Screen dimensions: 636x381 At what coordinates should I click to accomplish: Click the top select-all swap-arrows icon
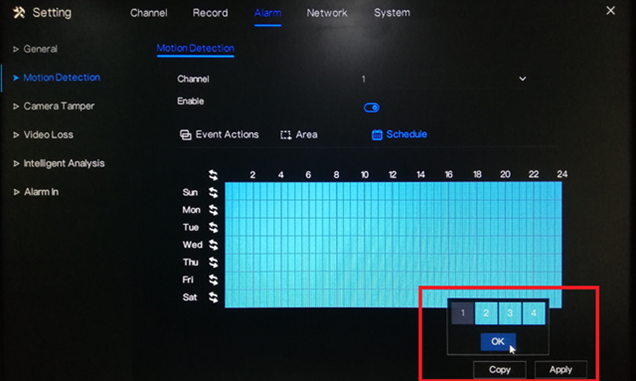tap(213, 175)
